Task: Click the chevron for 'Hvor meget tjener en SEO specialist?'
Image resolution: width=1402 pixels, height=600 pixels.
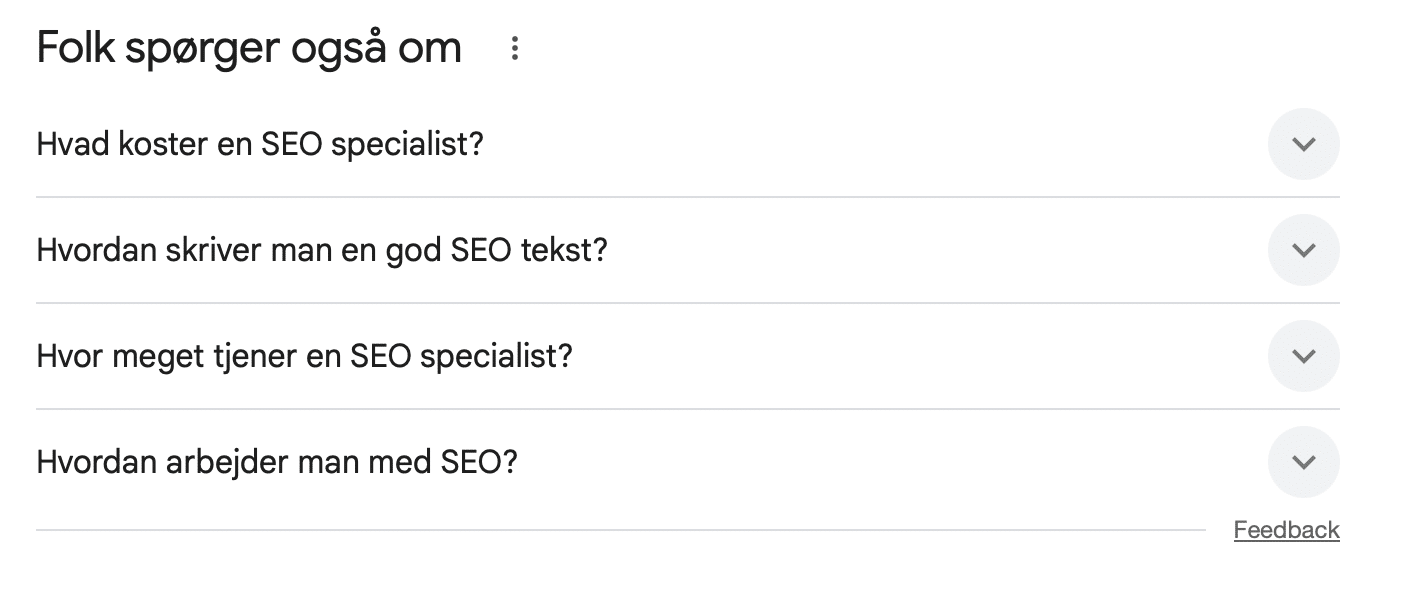Action: (1303, 356)
